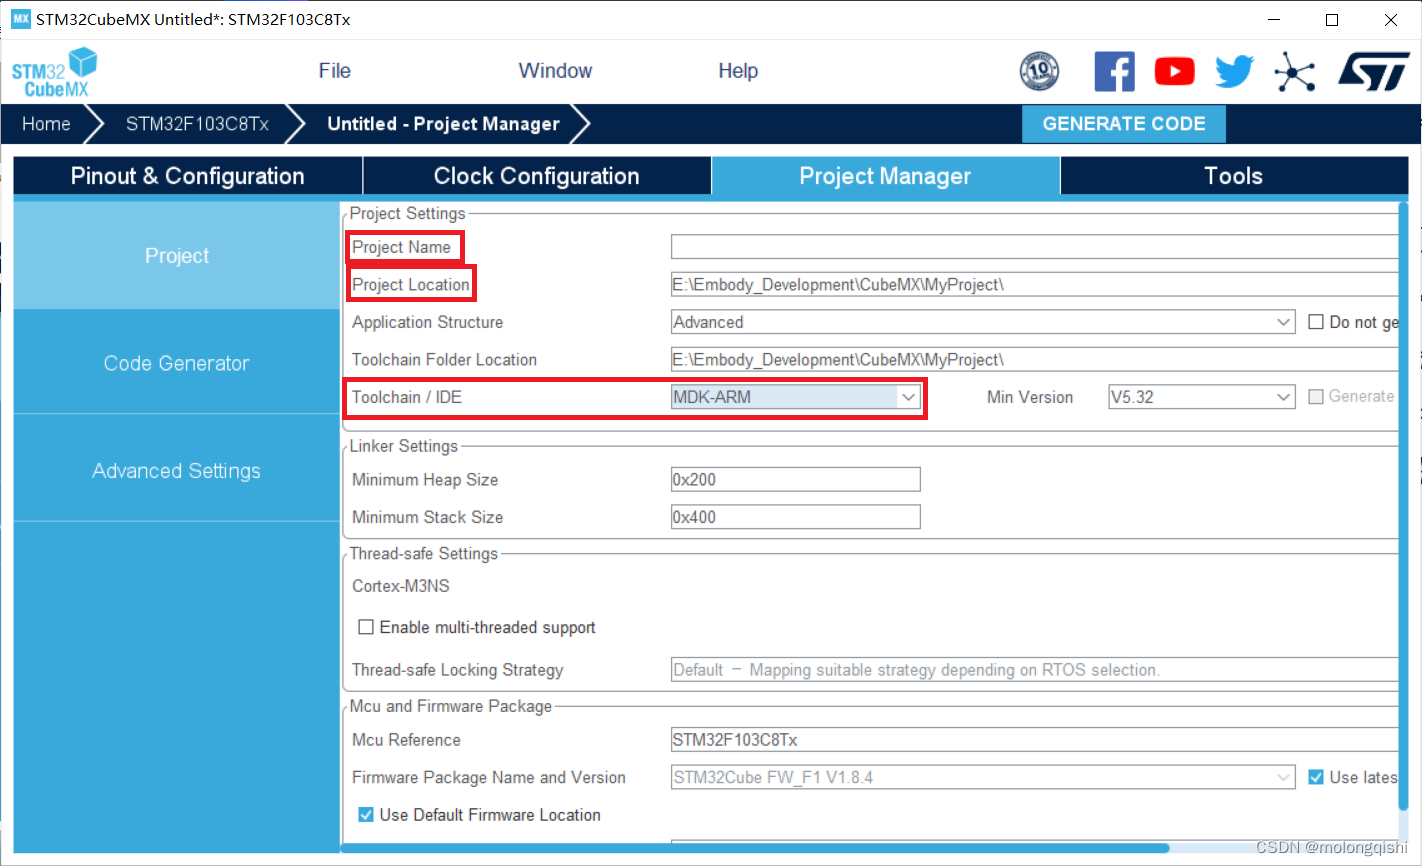The height and width of the screenshot is (866, 1422).
Task: Click the Minimum Heap Size field
Action: pyautogui.click(x=795, y=480)
